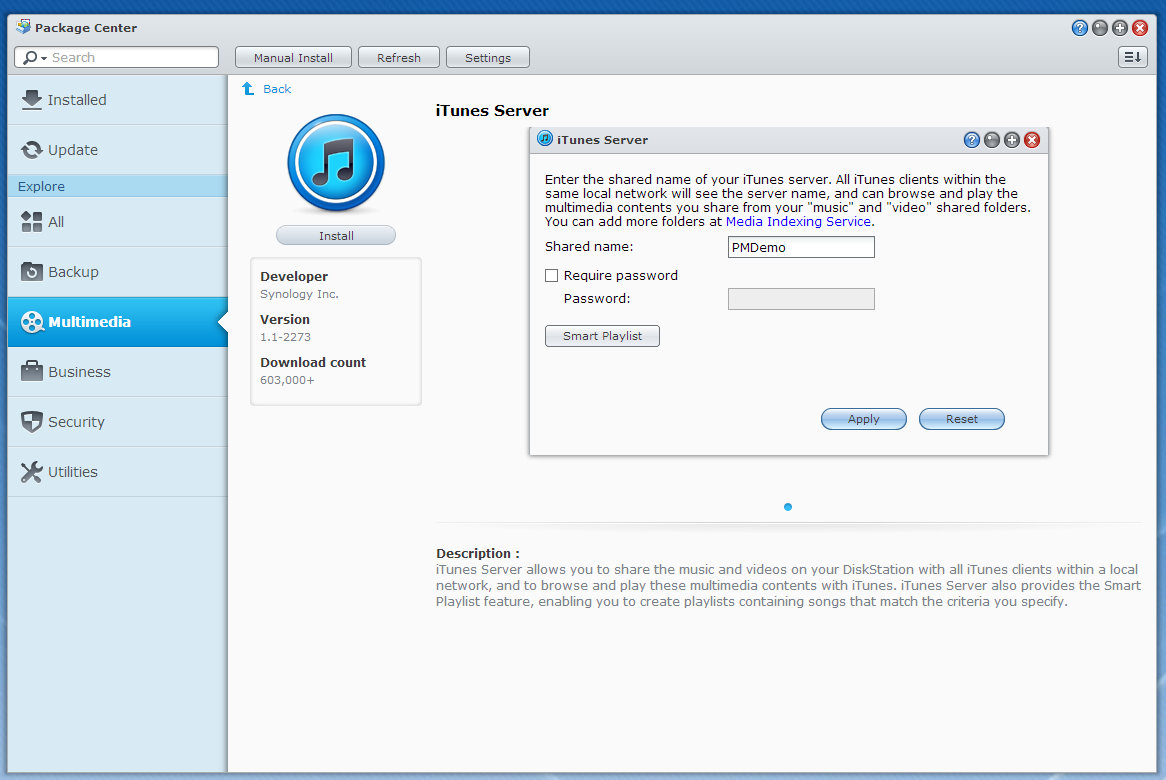Close the Package Center window
The height and width of the screenshot is (780, 1166).
(x=1140, y=28)
